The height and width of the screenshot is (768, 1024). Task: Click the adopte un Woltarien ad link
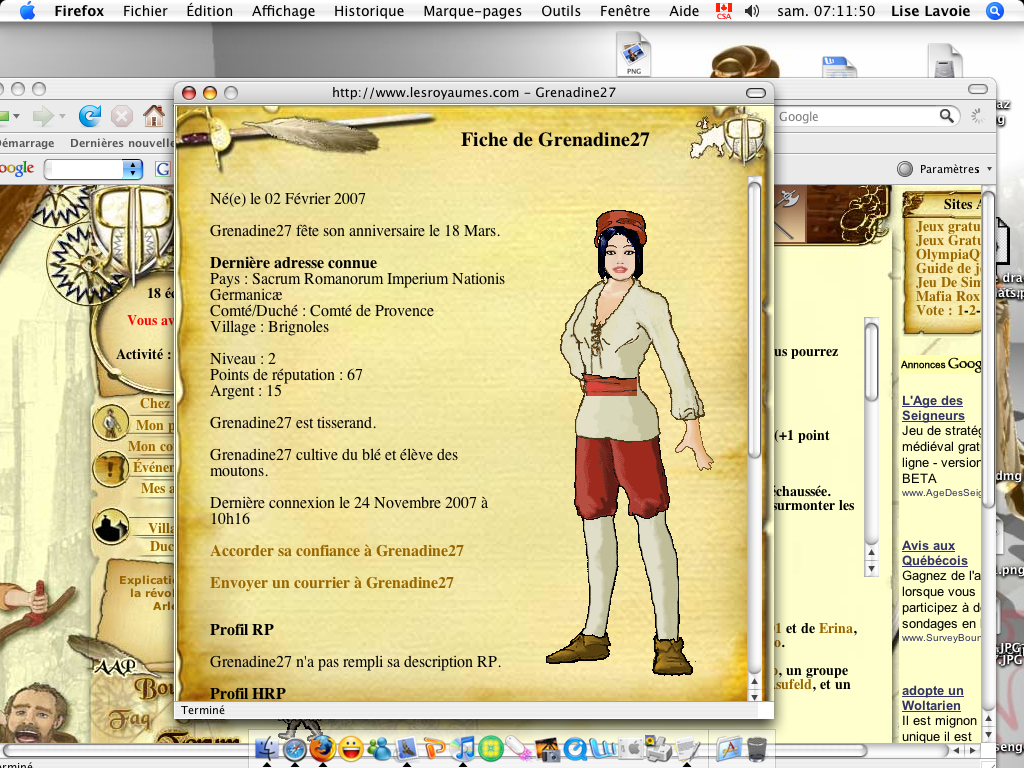click(x=933, y=698)
